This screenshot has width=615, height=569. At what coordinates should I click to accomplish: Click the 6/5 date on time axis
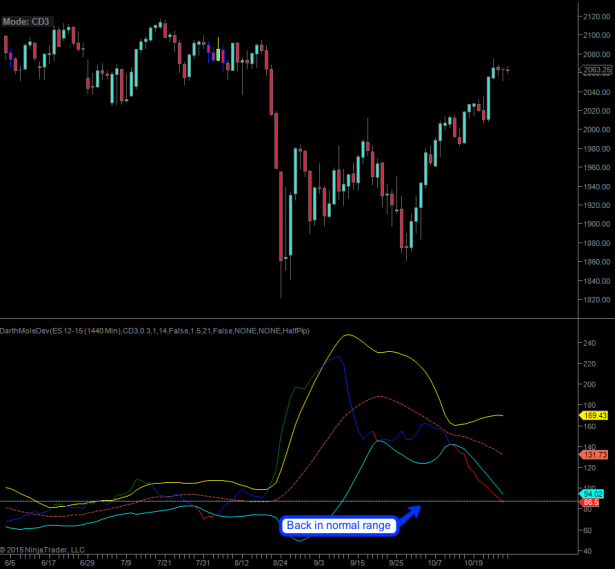tap(10, 563)
